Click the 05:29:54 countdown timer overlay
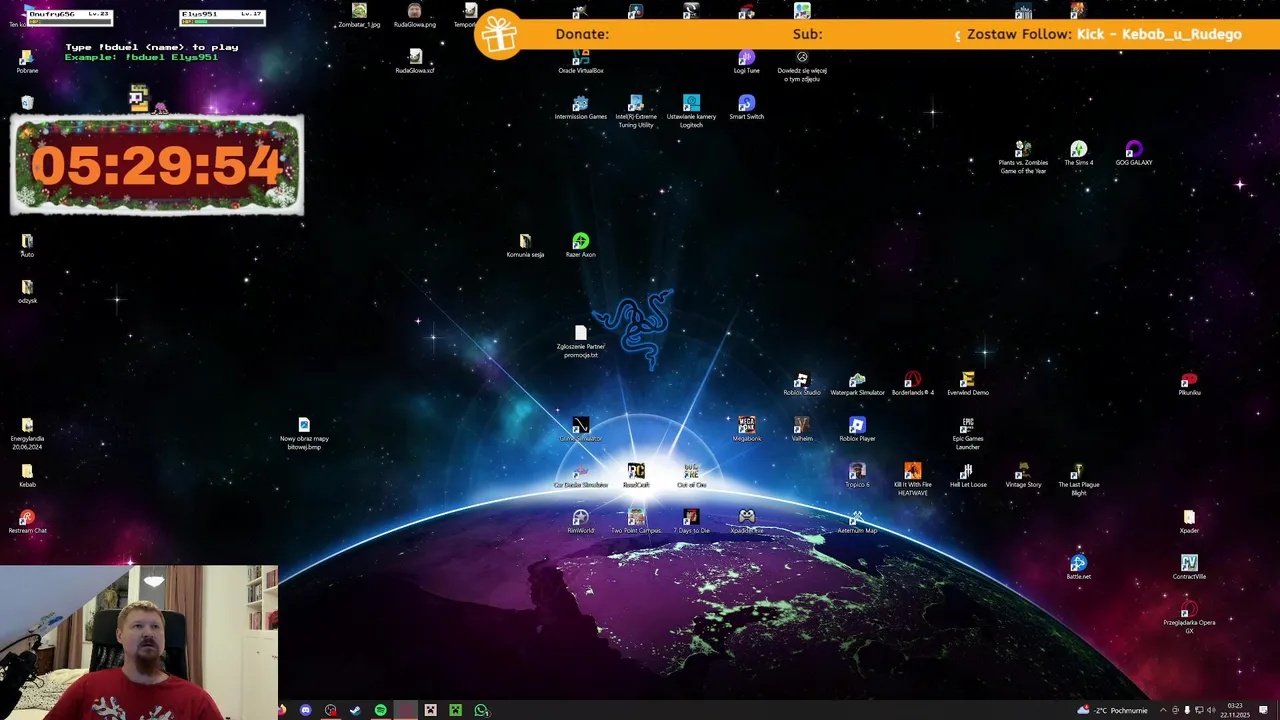1280x720 pixels. point(157,165)
